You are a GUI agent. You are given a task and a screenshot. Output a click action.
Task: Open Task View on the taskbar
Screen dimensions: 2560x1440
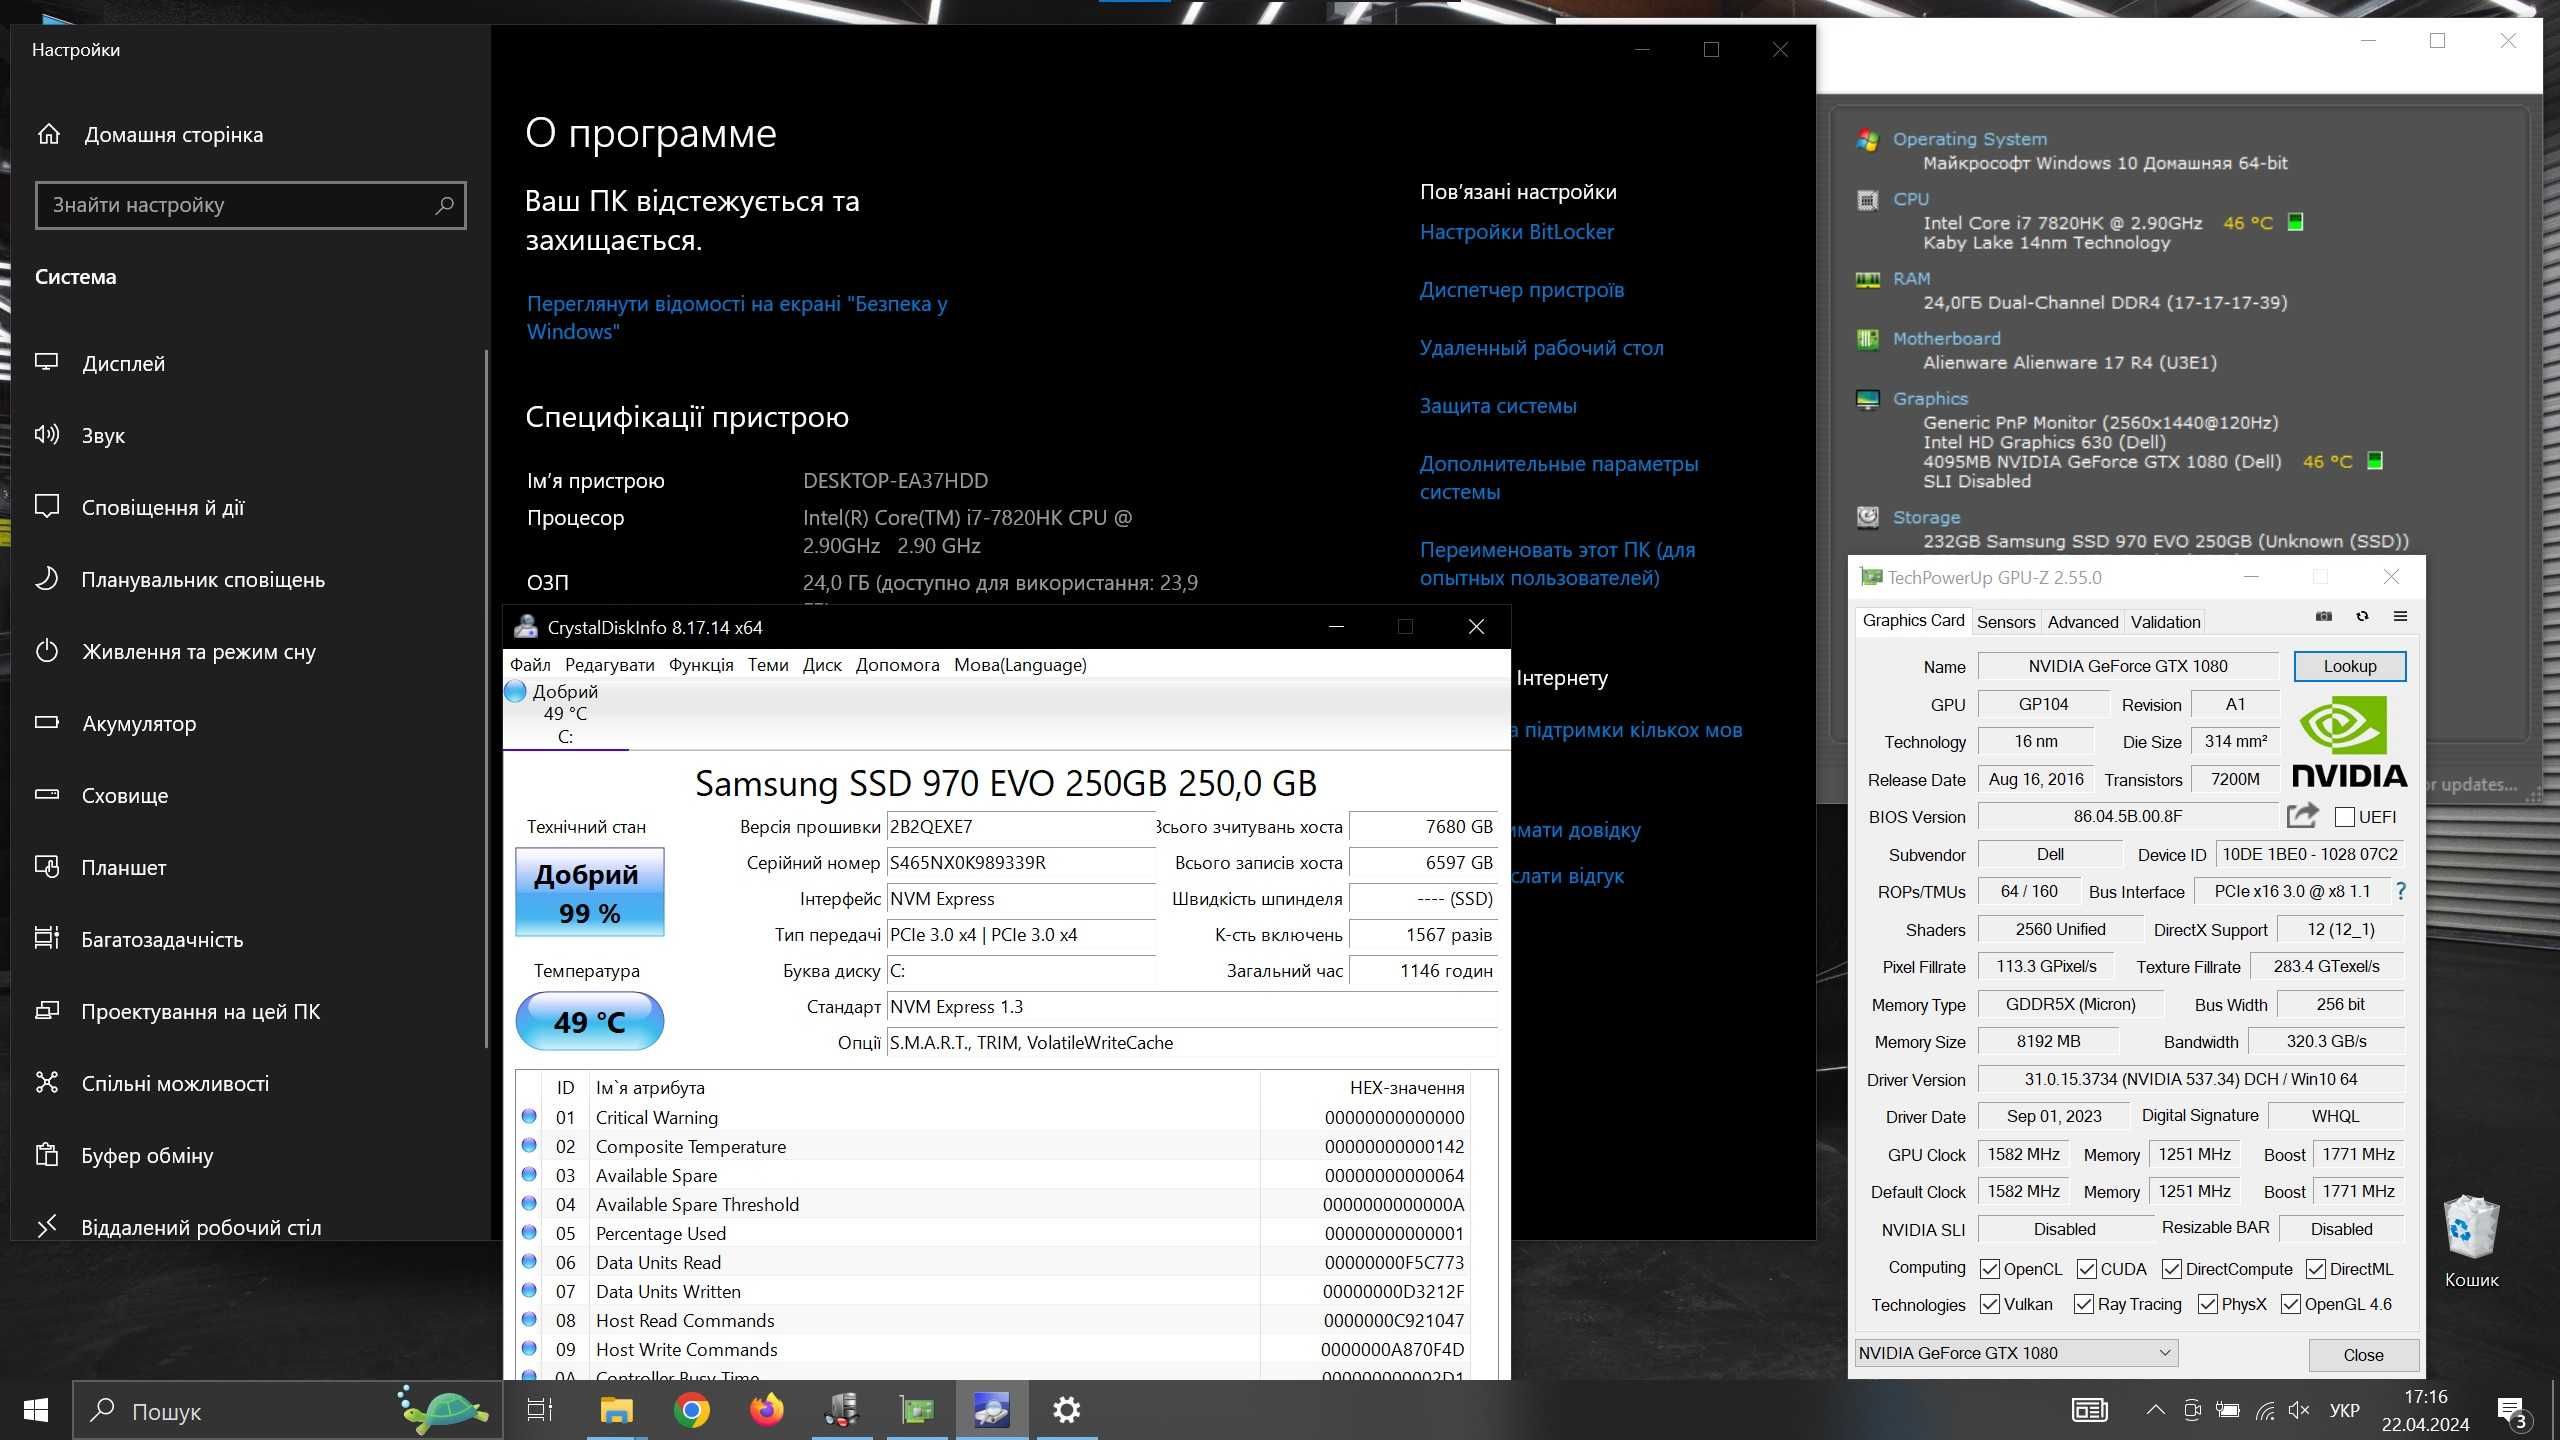click(540, 1411)
